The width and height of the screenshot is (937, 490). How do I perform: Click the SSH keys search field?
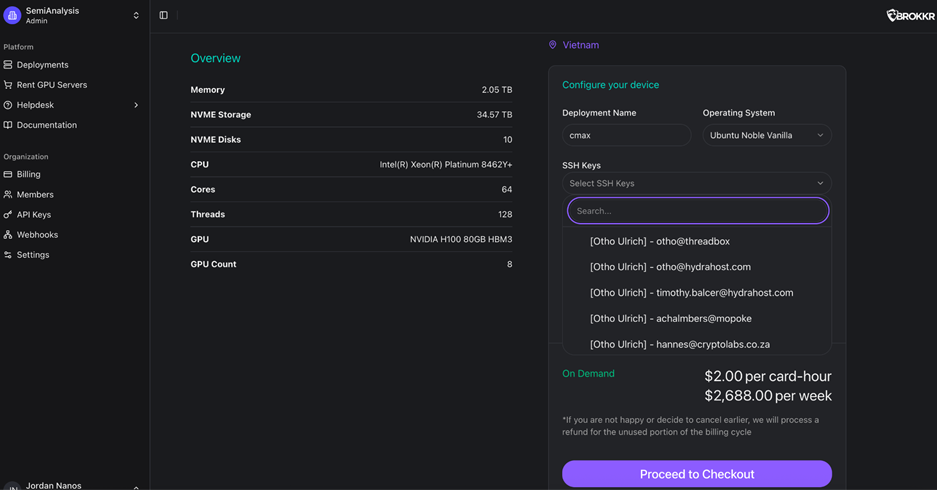click(697, 211)
